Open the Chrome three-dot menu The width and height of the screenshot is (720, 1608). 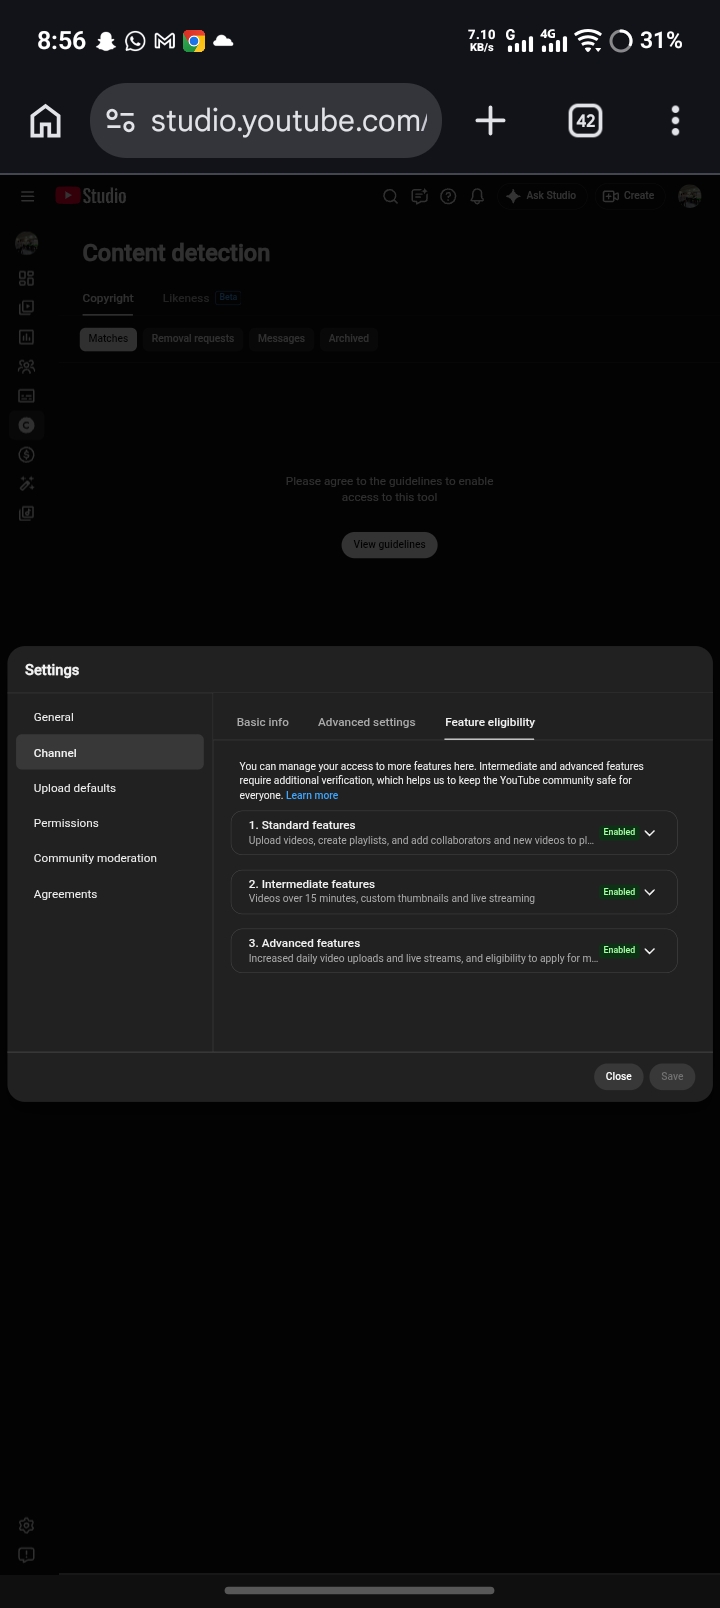point(676,121)
